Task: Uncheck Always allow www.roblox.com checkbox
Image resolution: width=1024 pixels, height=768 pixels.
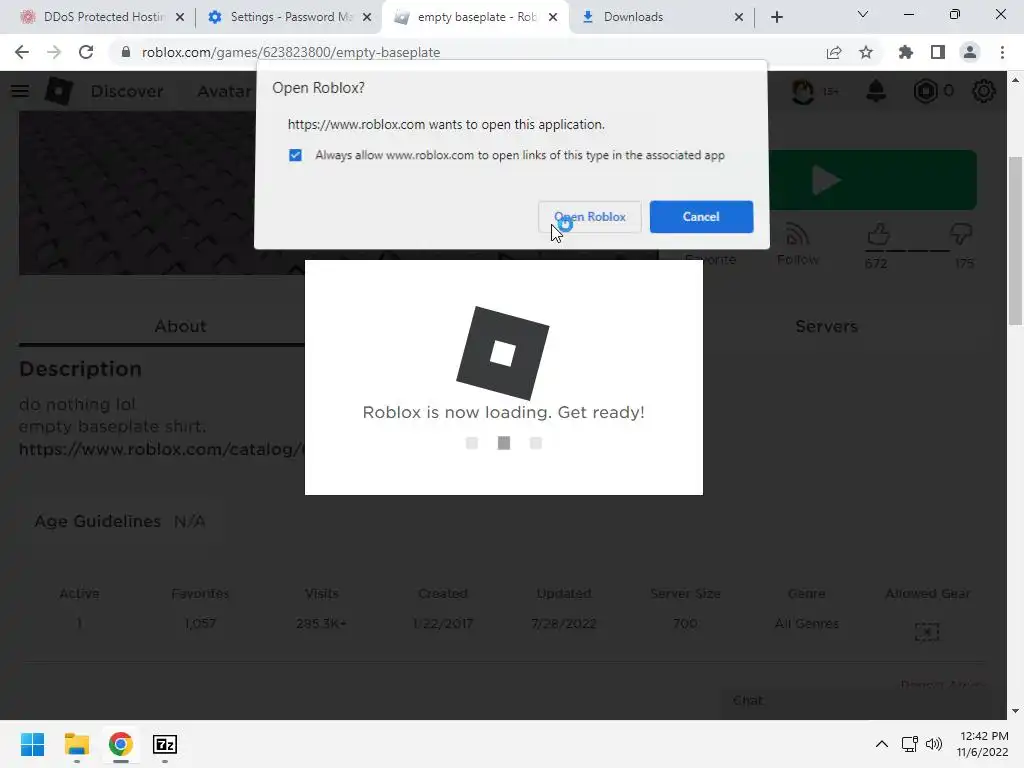Action: tap(295, 155)
